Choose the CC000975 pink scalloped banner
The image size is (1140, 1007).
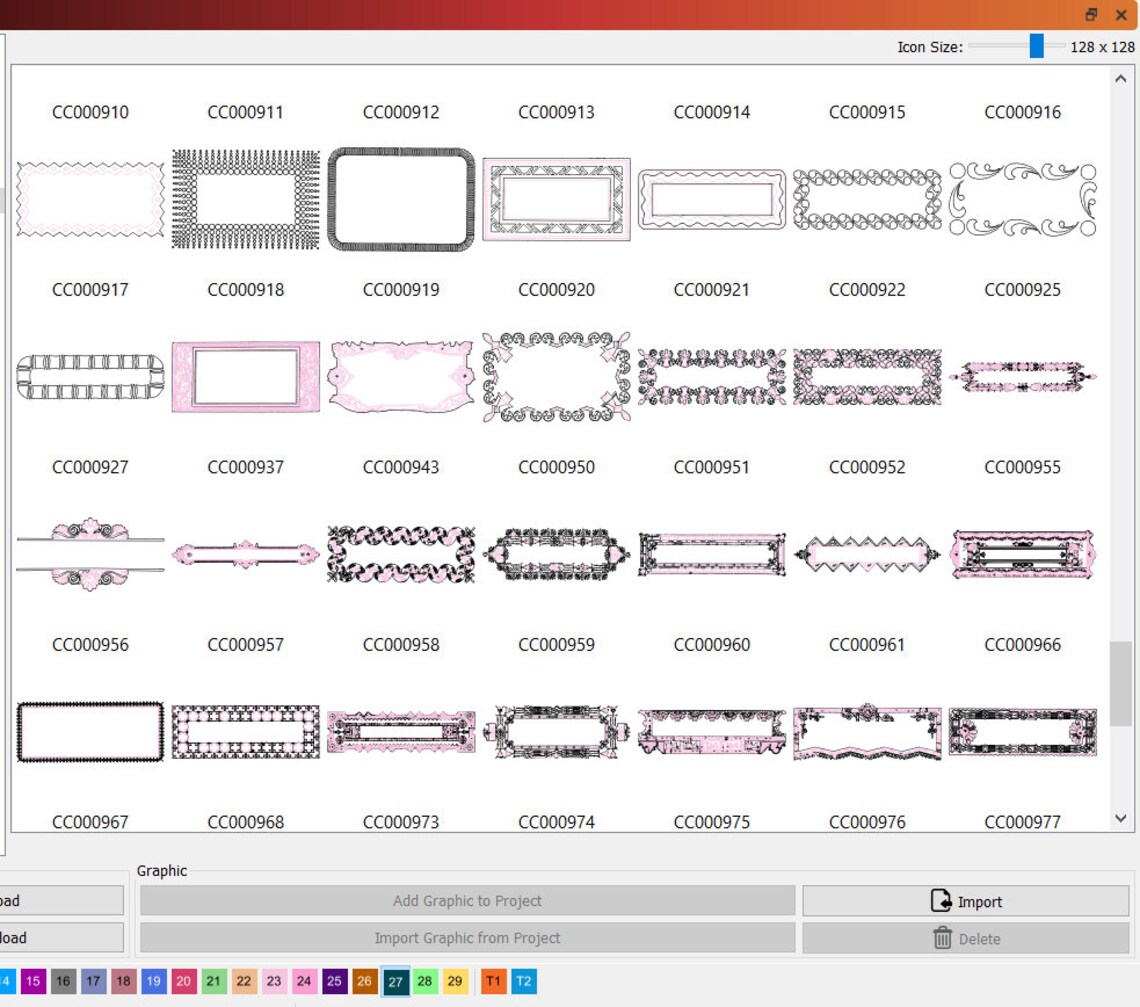coord(712,731)
